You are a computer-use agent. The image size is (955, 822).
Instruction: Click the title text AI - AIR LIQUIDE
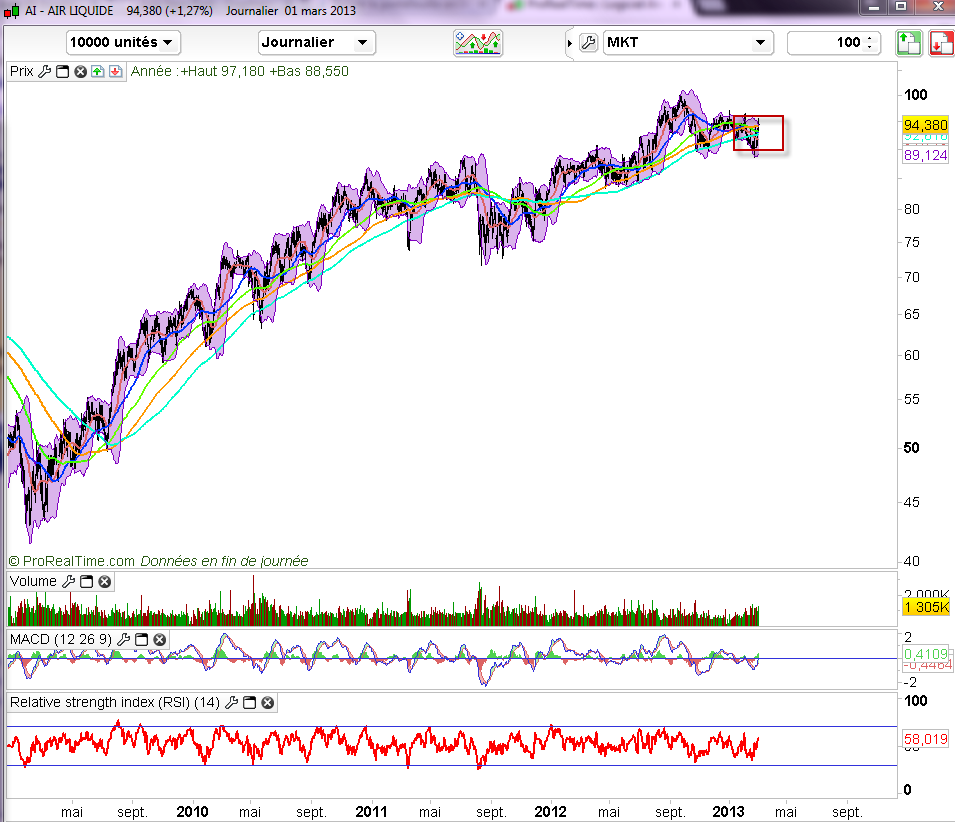click(x=69, y=11)
